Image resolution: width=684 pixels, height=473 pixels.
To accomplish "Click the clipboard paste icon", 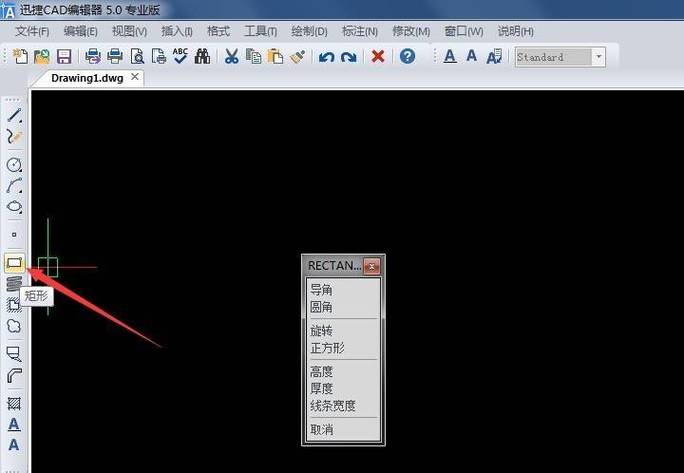I will [x=275, y=57].
